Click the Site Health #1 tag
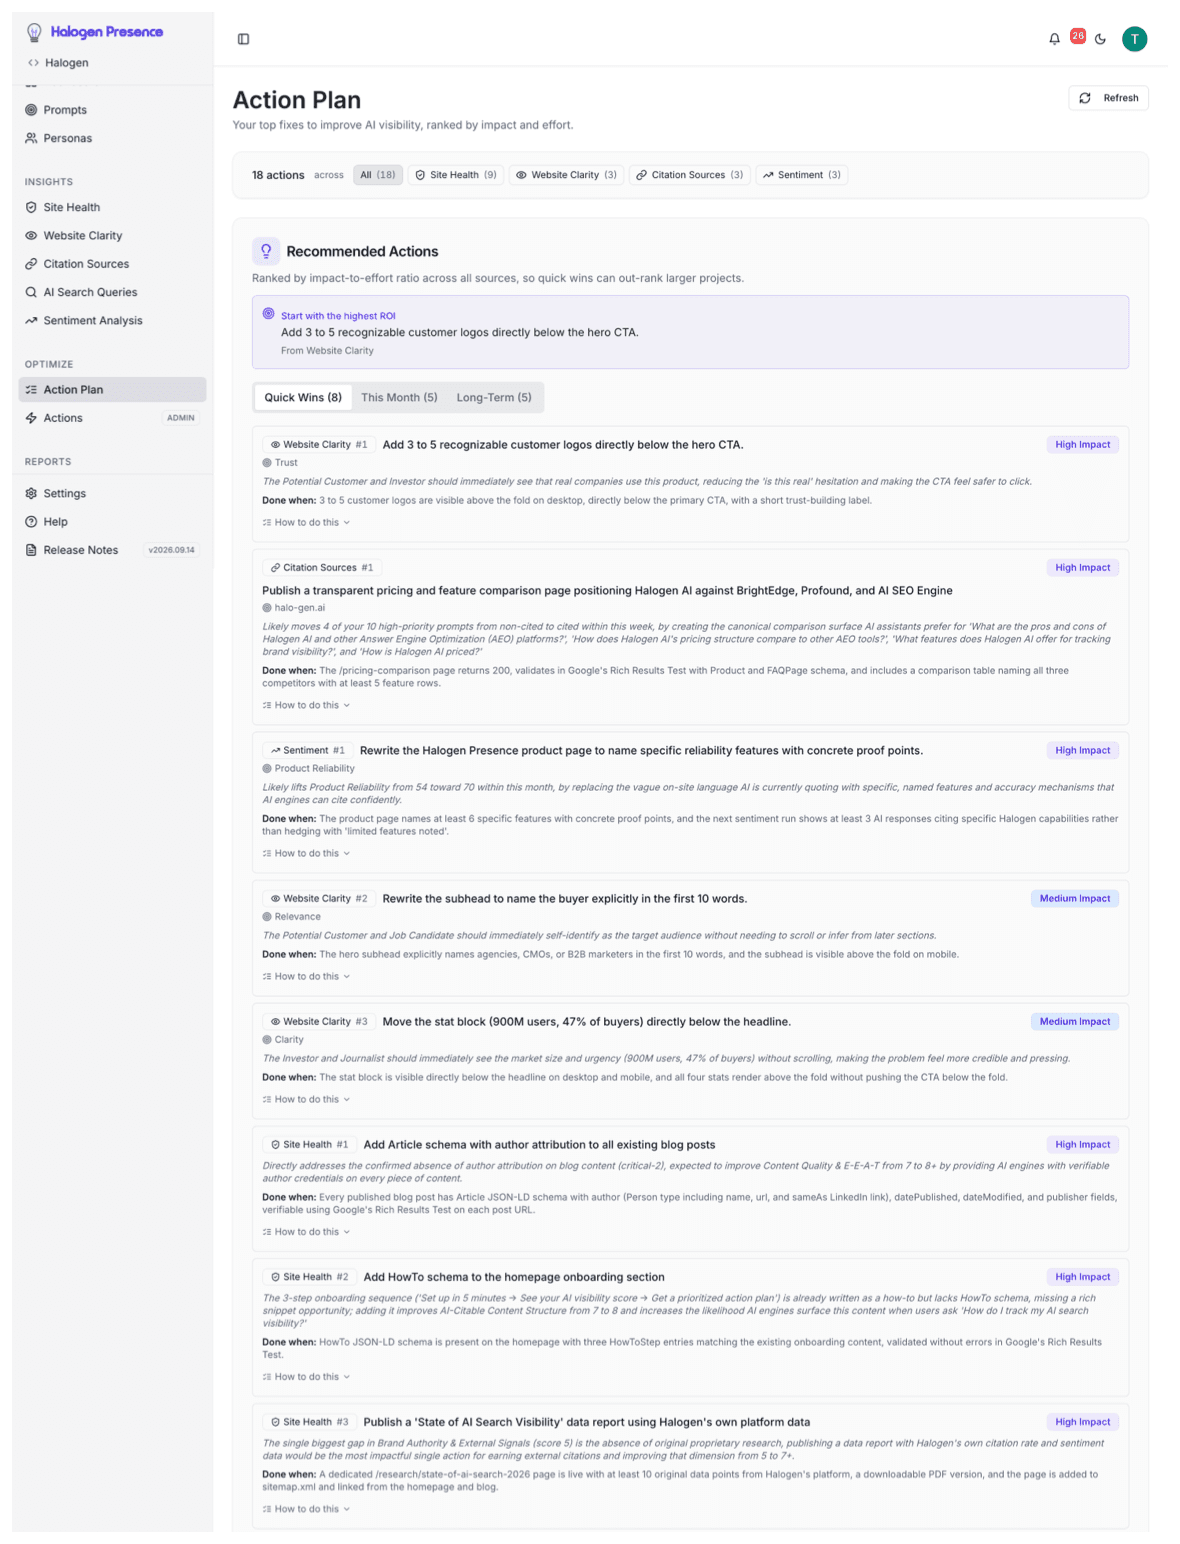The height and width of the screenshot is (1544, 1180). pos(309,1145)
